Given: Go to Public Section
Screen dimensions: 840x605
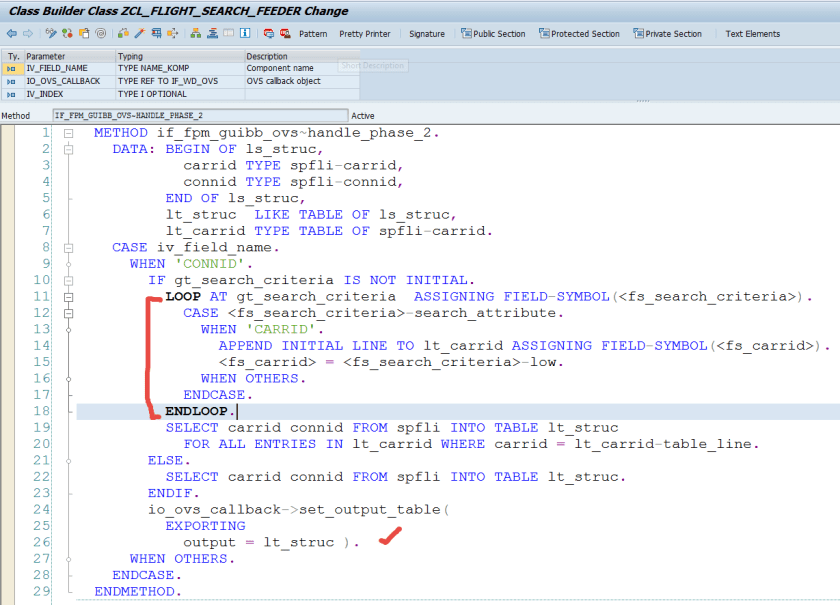Looking at the screenshot, I should click(493, 34).
